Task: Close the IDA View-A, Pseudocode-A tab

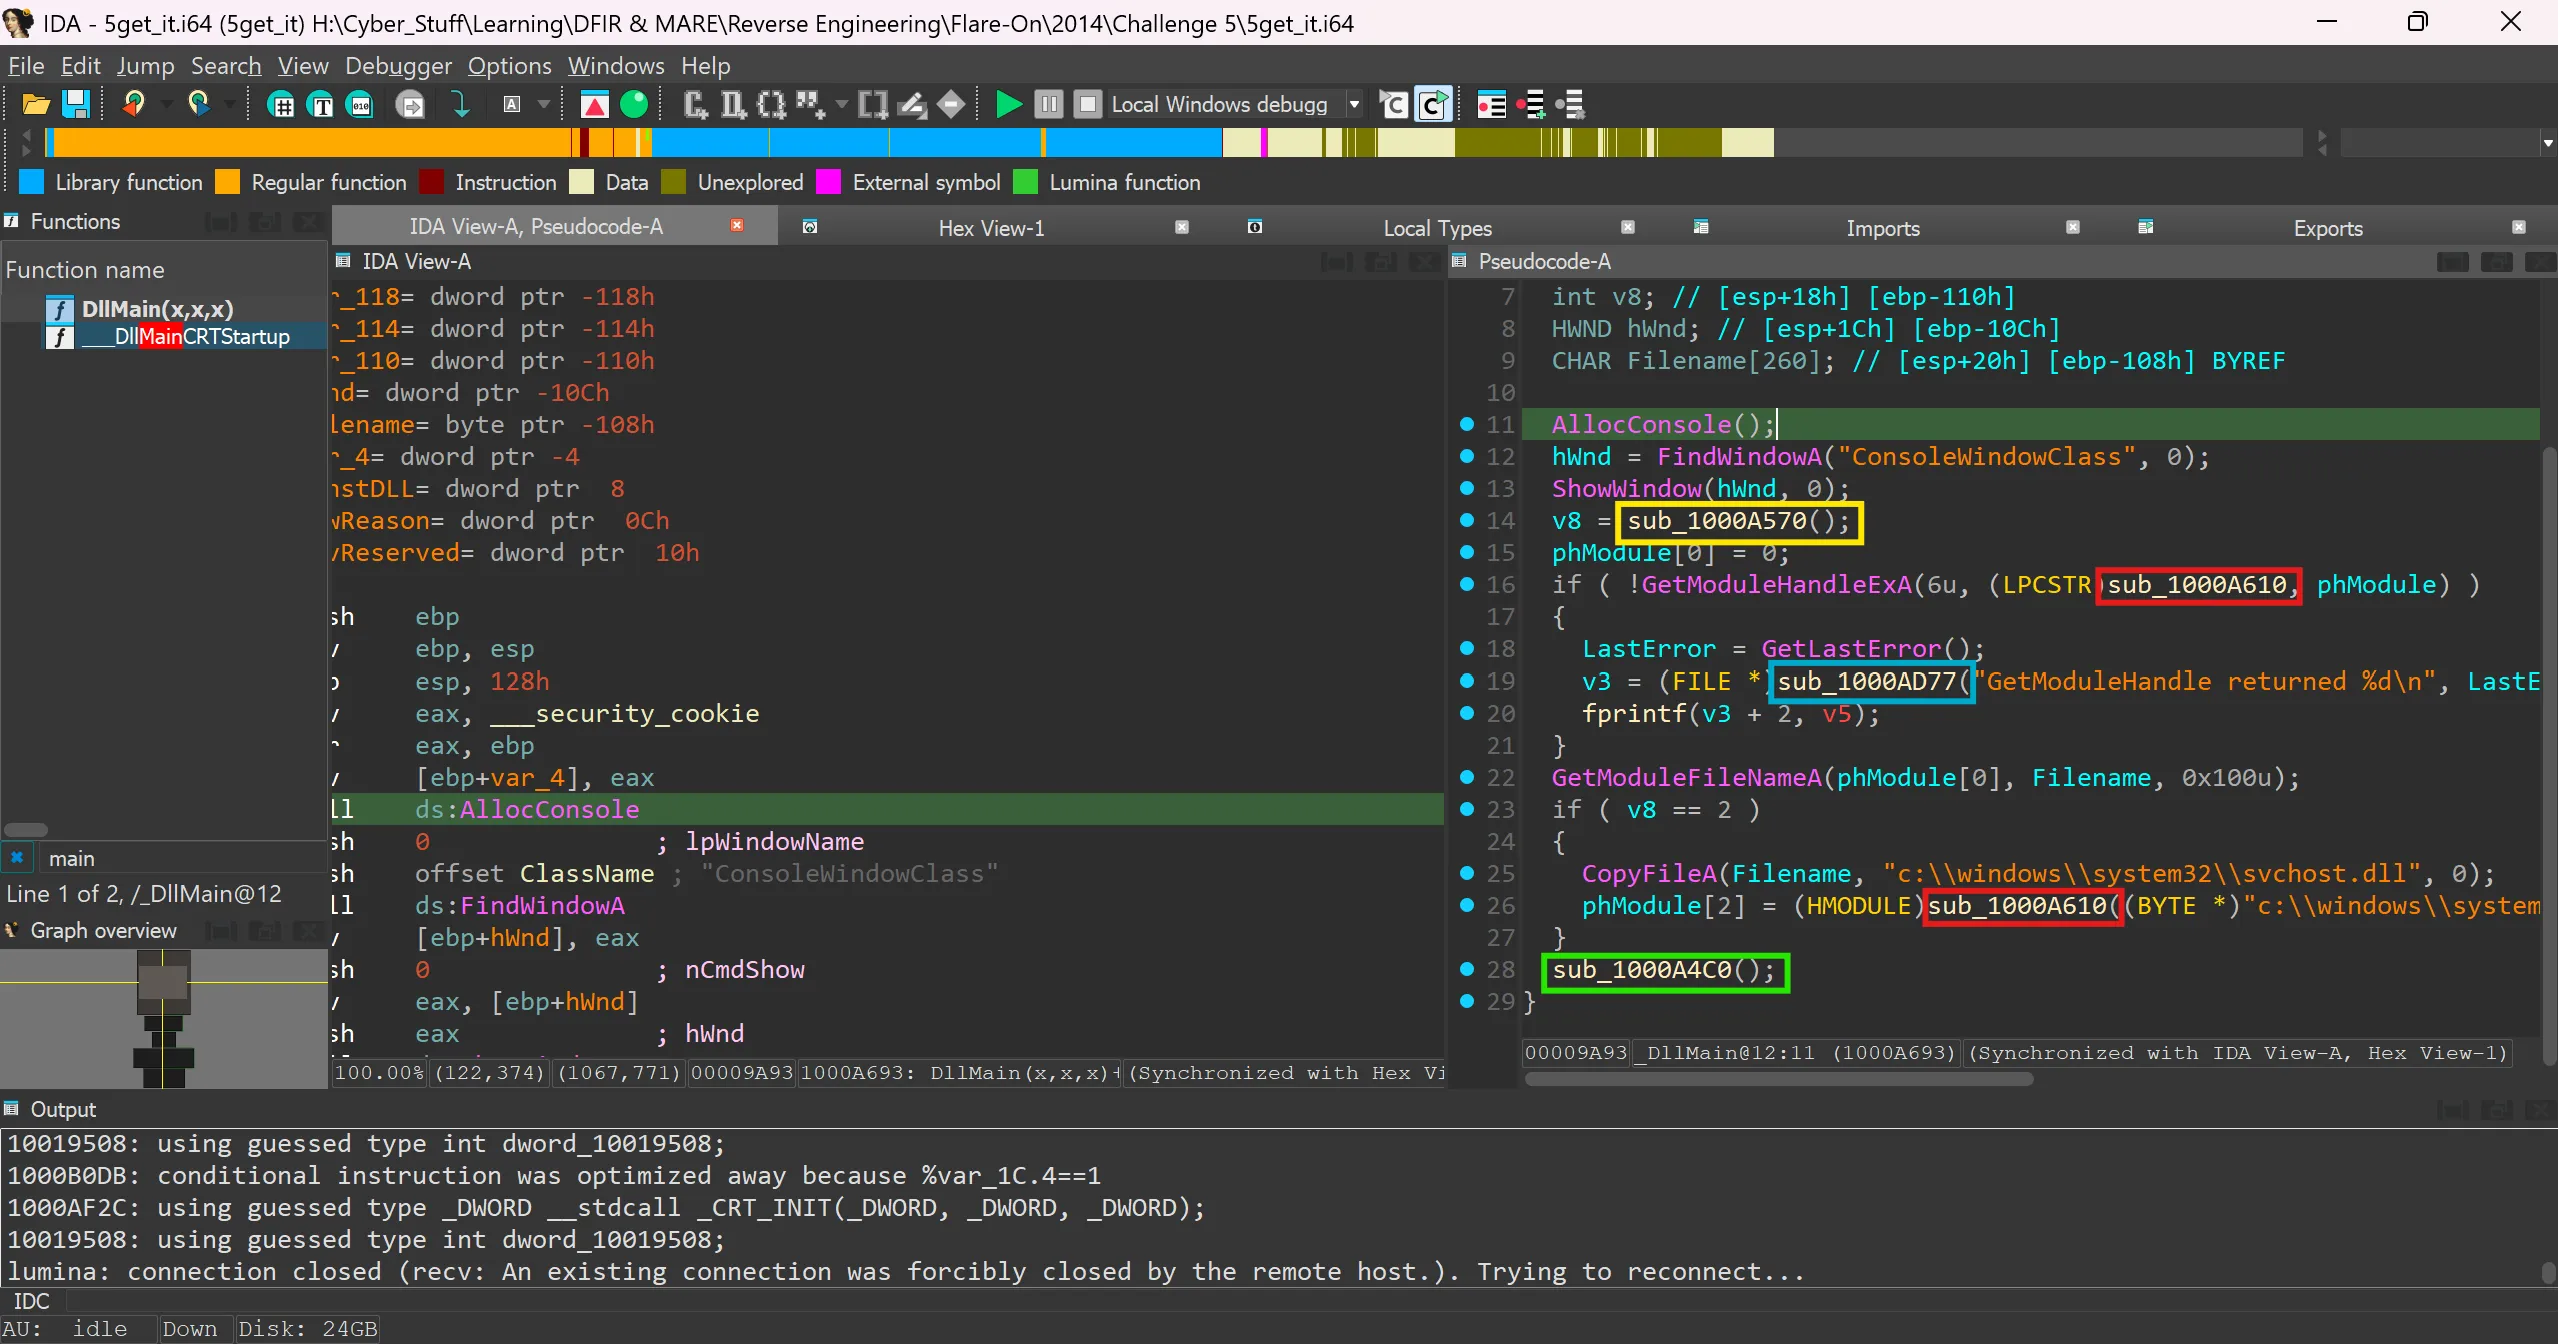Action: click(x=737, y=226)
